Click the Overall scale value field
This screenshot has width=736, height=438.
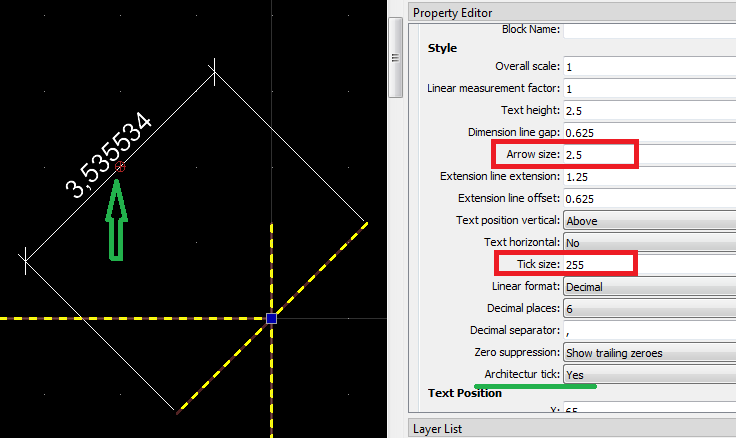click(x=648, y=67)
